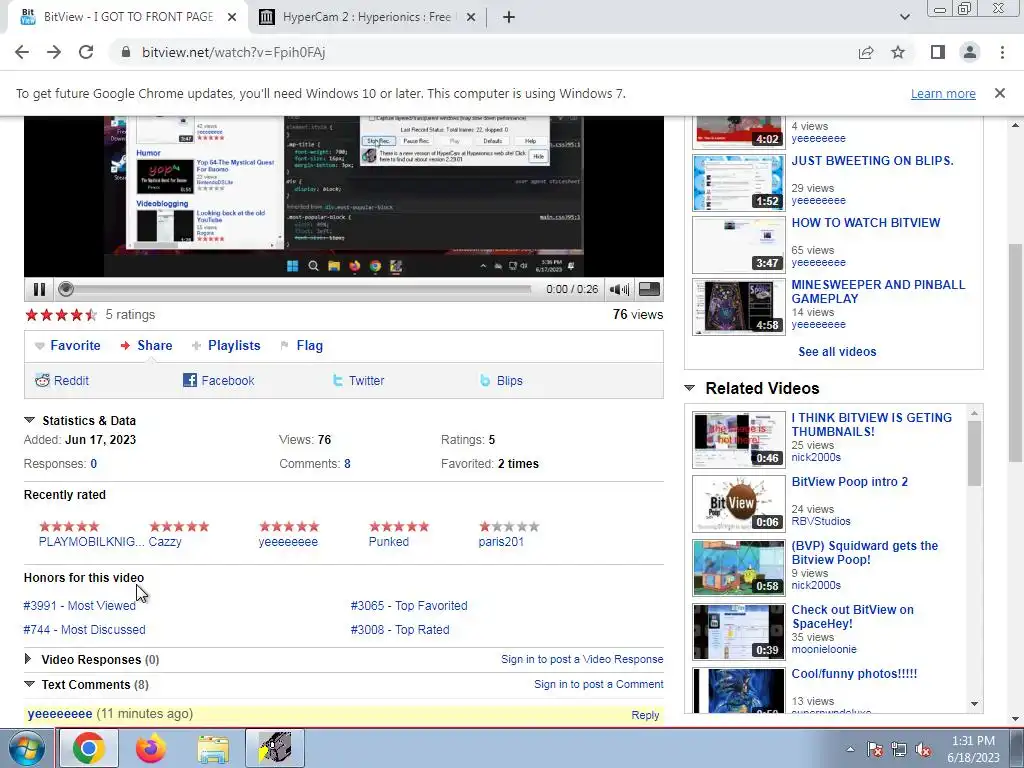Open HOW TO WATCH BITVIEW video title

click(x=866, y=223)
